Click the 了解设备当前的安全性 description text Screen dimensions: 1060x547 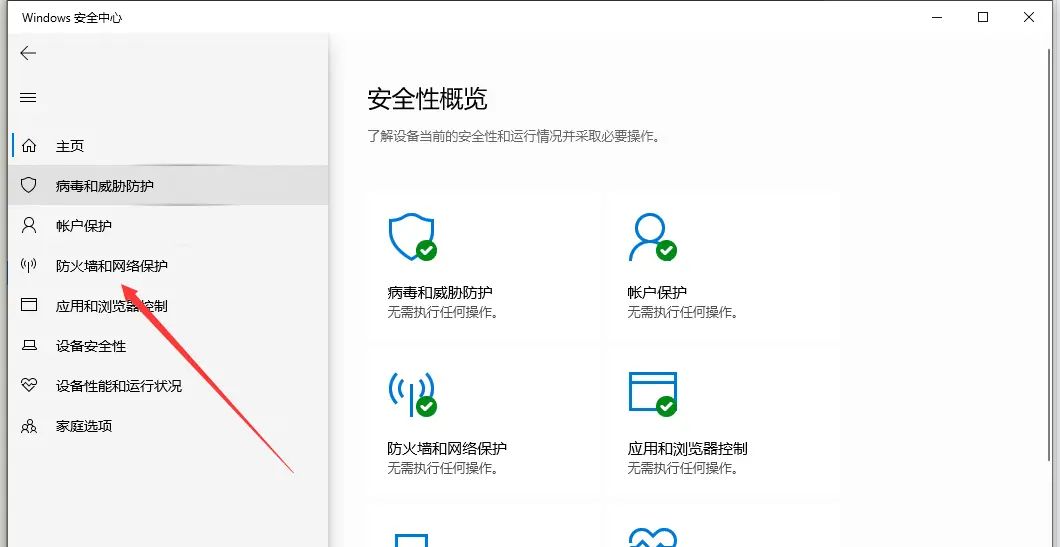point(513,136)
